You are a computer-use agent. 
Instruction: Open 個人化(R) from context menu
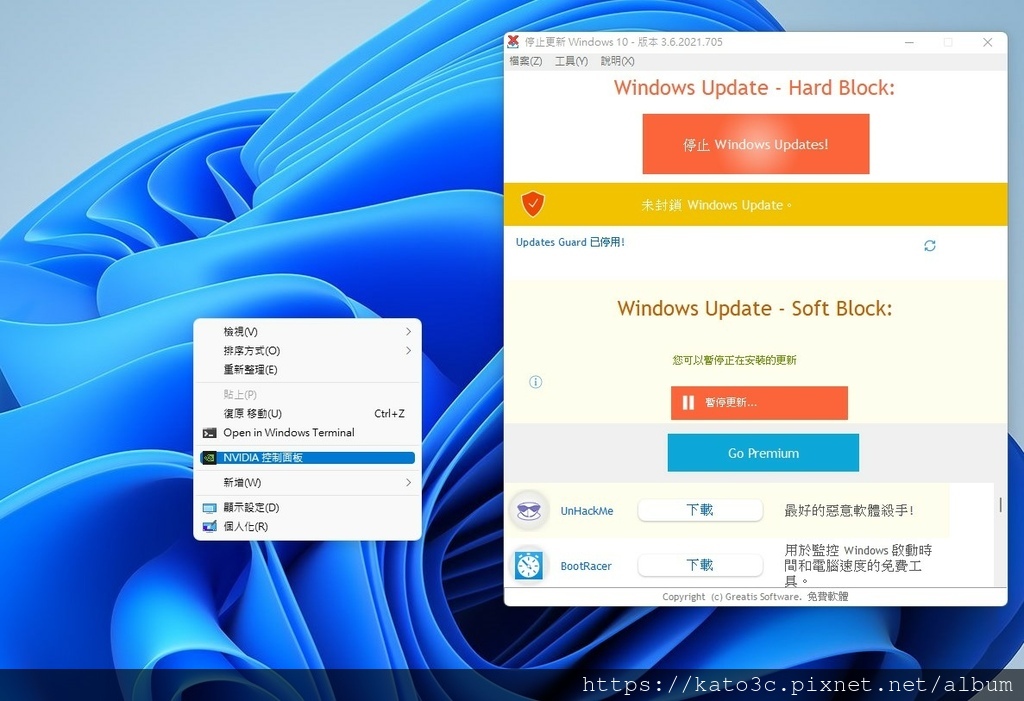coord(307,527)
